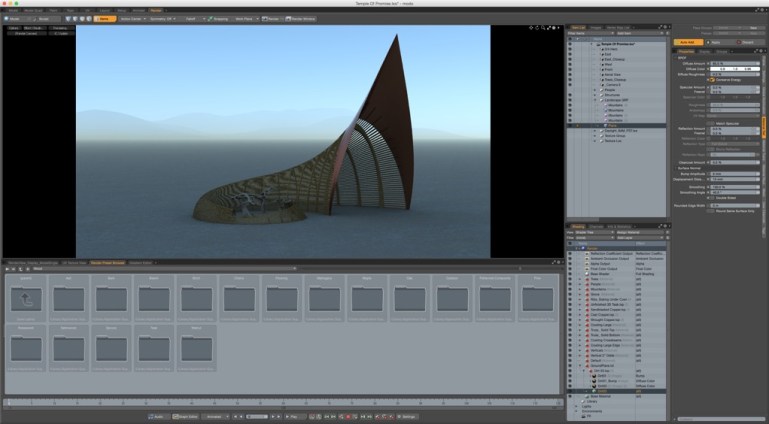769x424 pixels.
Task: Select Edges selection mode icon
Action: (x=75, y=19)
